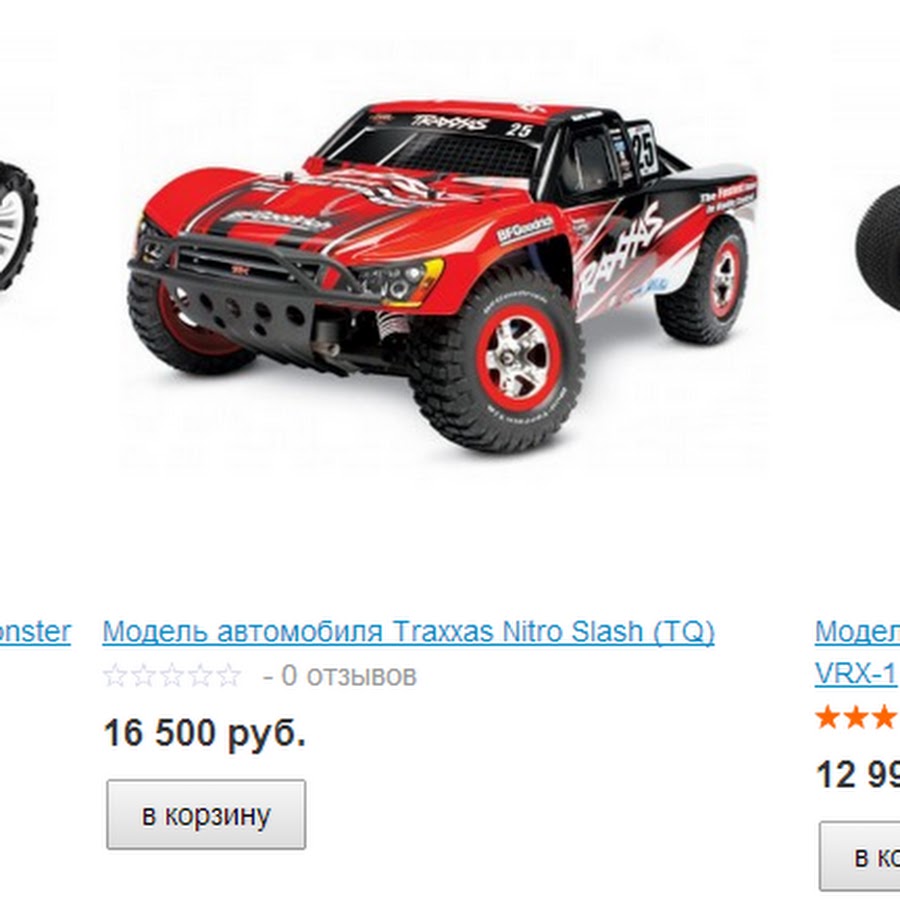900x900 pixels.
Task: Click the second orange rating star
Action: [856, 717]
